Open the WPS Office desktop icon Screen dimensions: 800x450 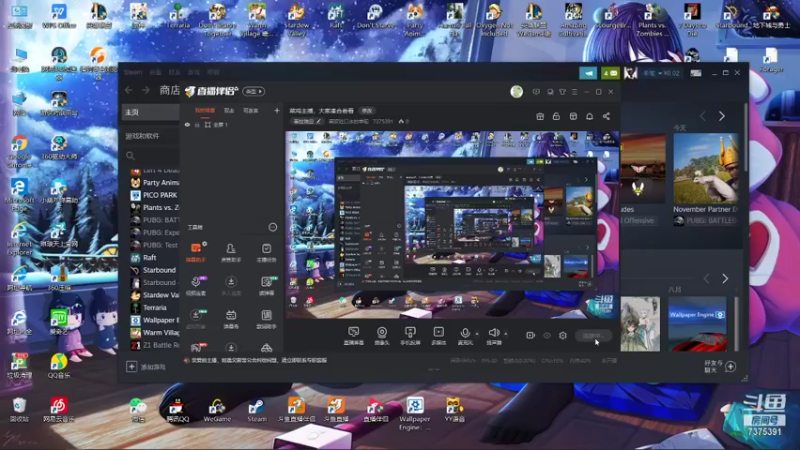click(x=59, y=15)
